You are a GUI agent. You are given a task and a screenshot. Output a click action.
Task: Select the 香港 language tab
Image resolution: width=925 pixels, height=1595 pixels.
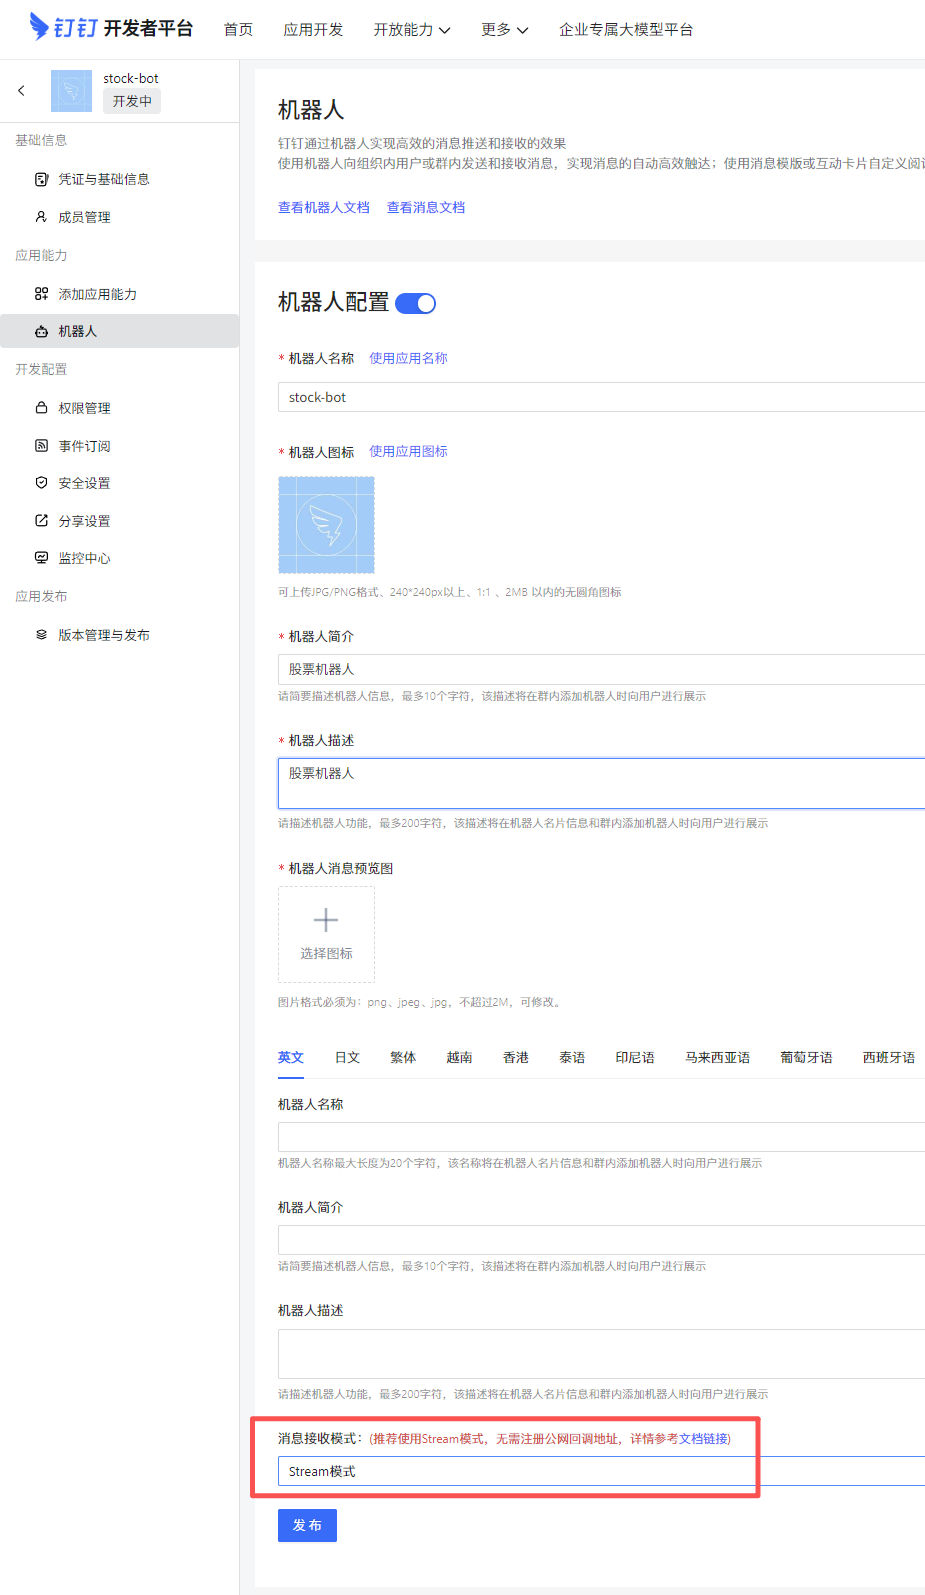(516, 1058)
